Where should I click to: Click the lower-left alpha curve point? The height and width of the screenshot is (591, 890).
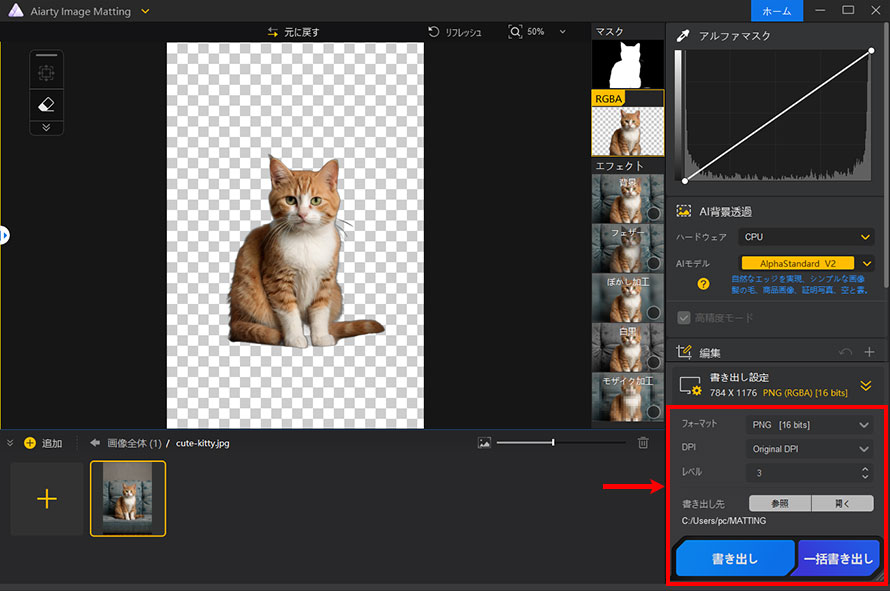(685, 181)
